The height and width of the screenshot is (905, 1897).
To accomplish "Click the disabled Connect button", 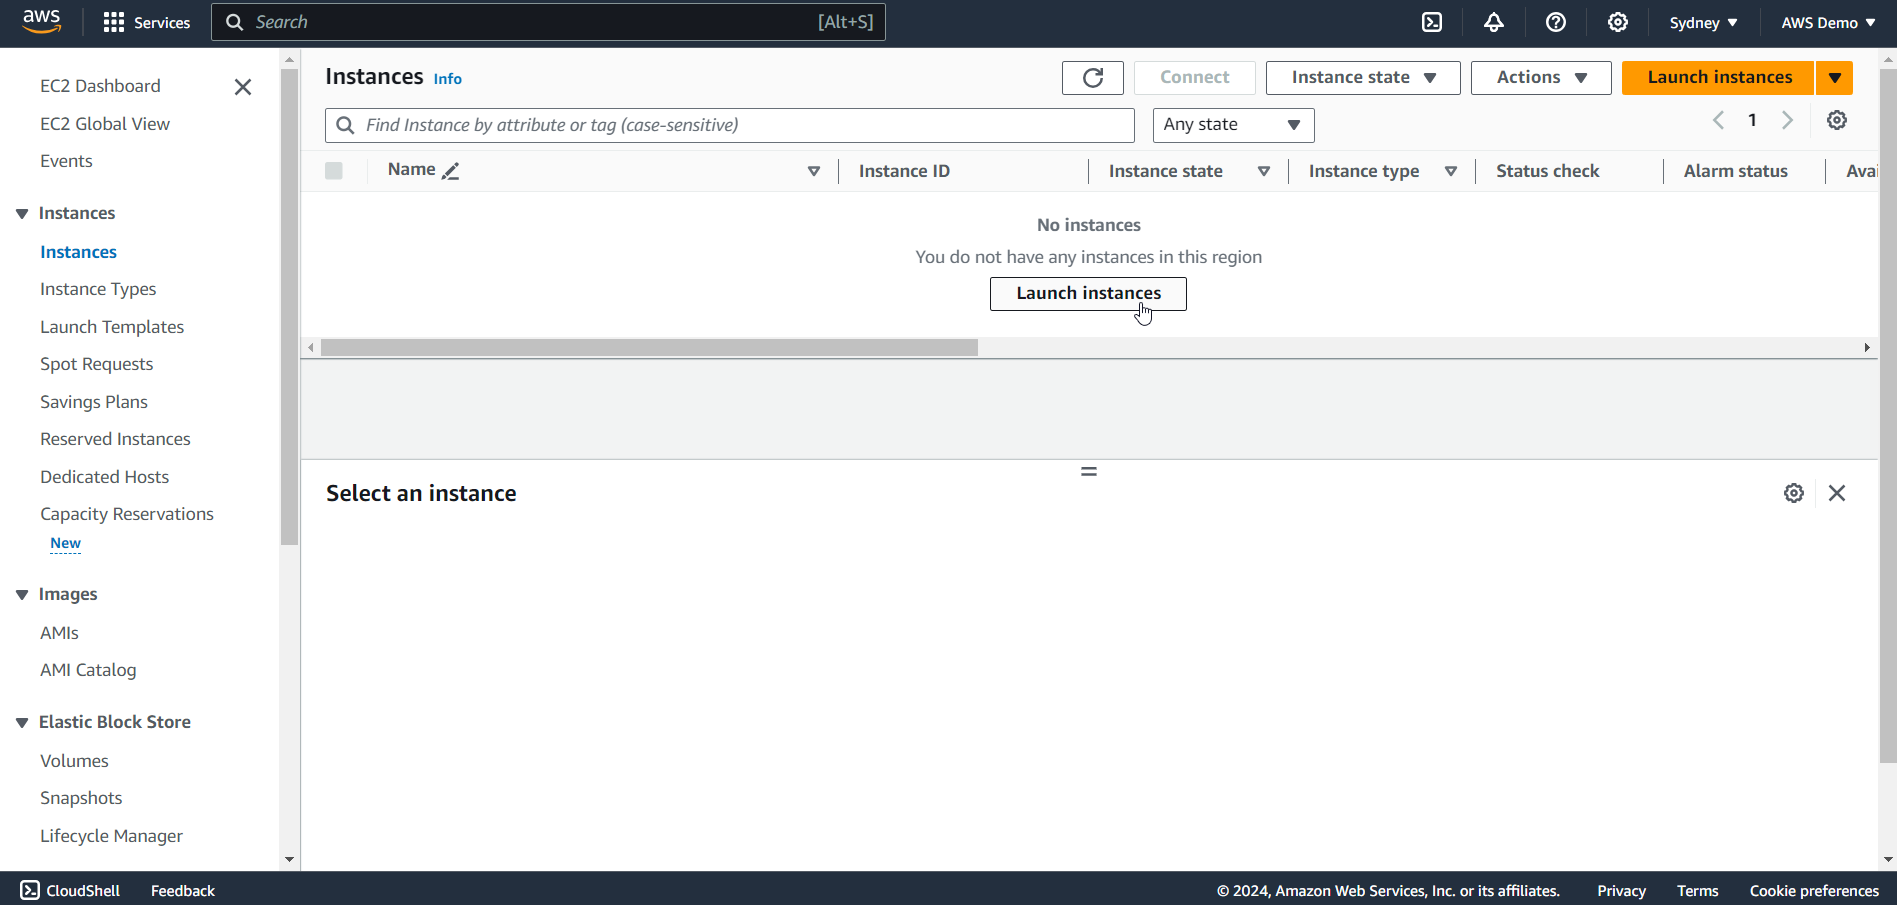I will coord(1195,78).
